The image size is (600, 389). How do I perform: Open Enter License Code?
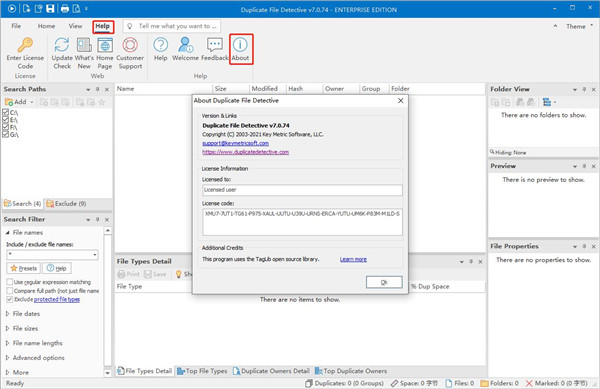[x=25, y=53]
